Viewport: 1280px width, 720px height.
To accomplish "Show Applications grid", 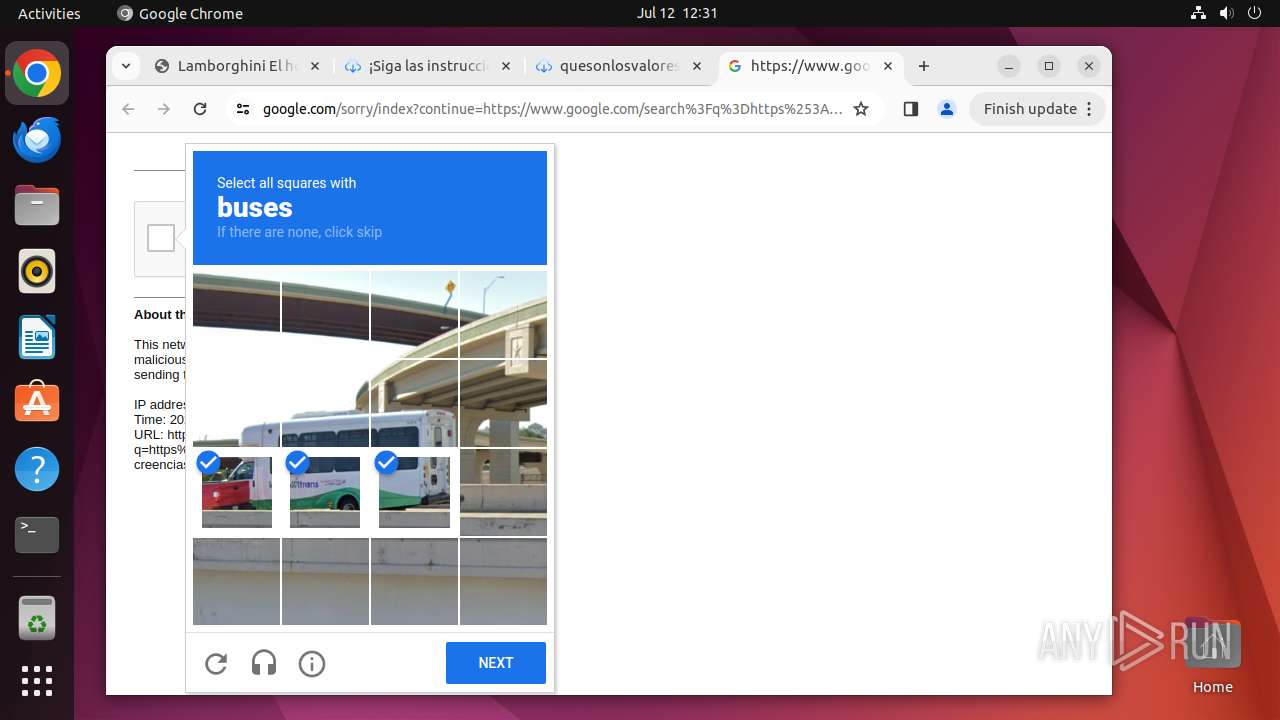I will point(37,681).
